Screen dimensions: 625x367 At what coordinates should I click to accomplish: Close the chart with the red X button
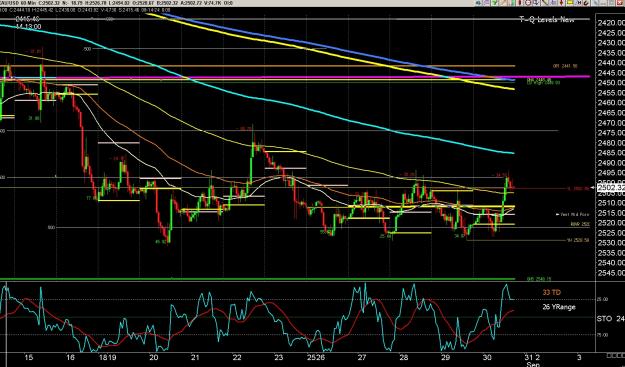click(x=620, y=3)
